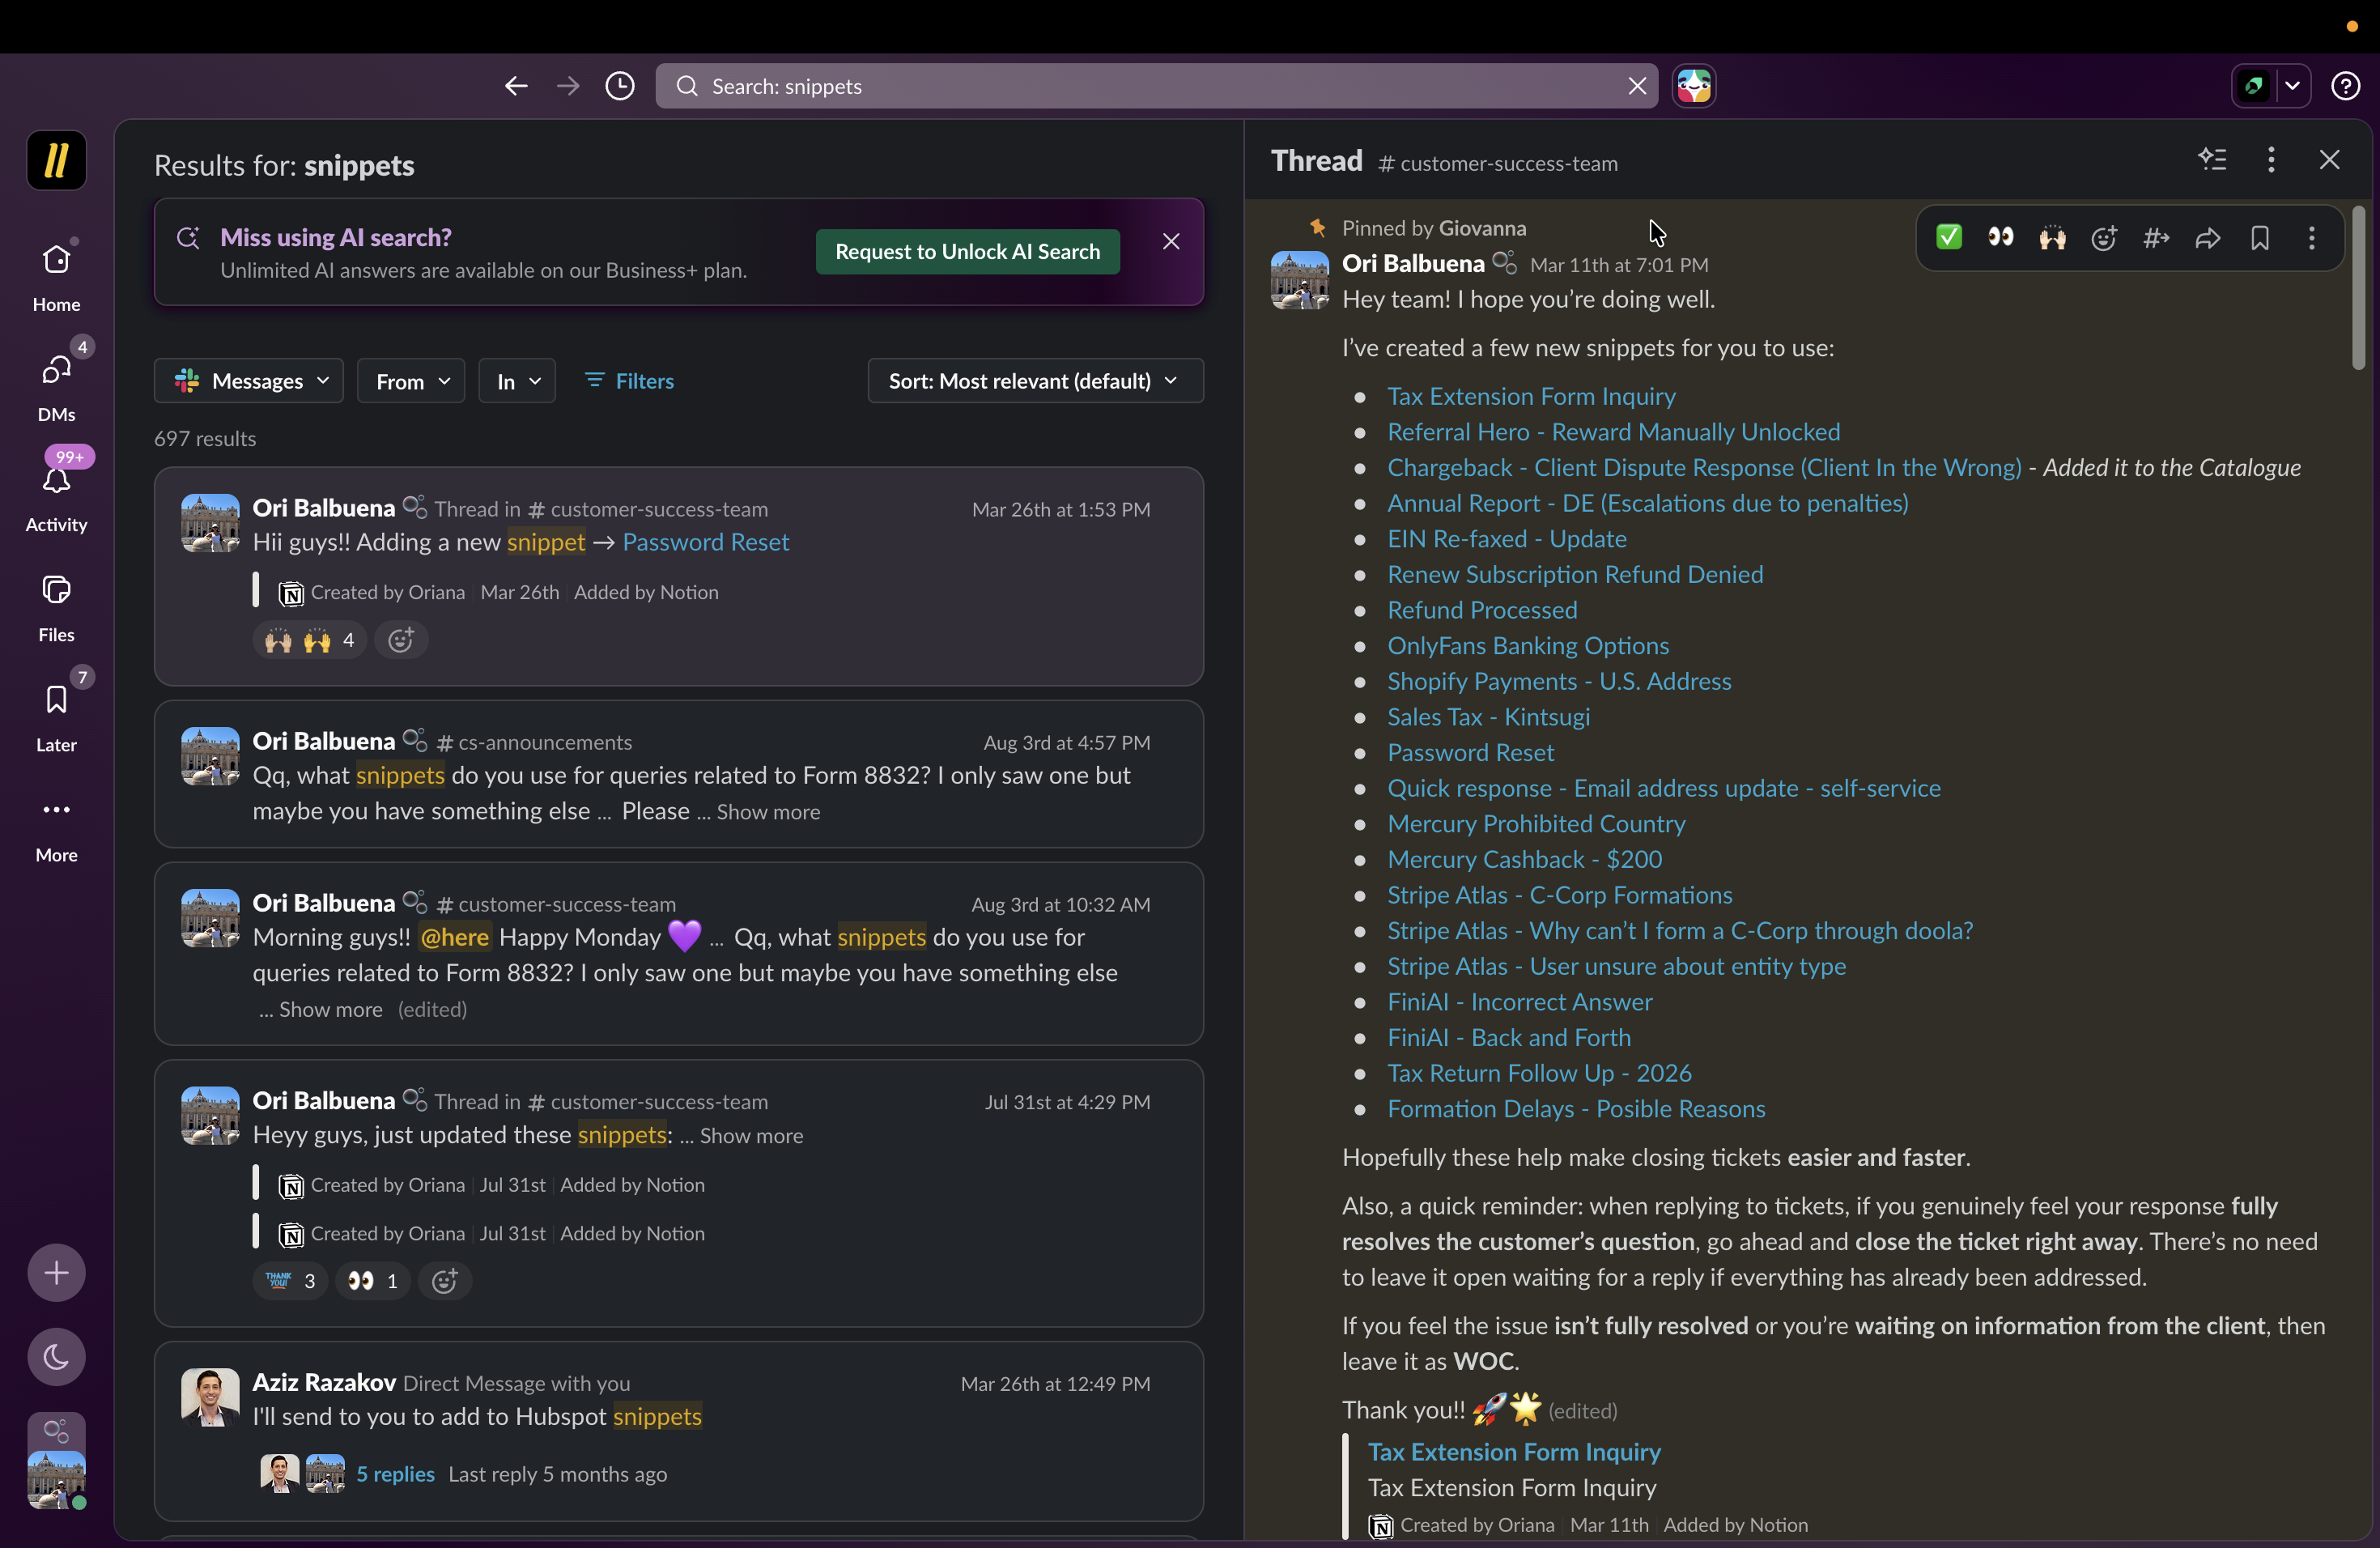Click the plus create new button
The height and width of the screenshot is (1548, 2380).
(56, 1273)
